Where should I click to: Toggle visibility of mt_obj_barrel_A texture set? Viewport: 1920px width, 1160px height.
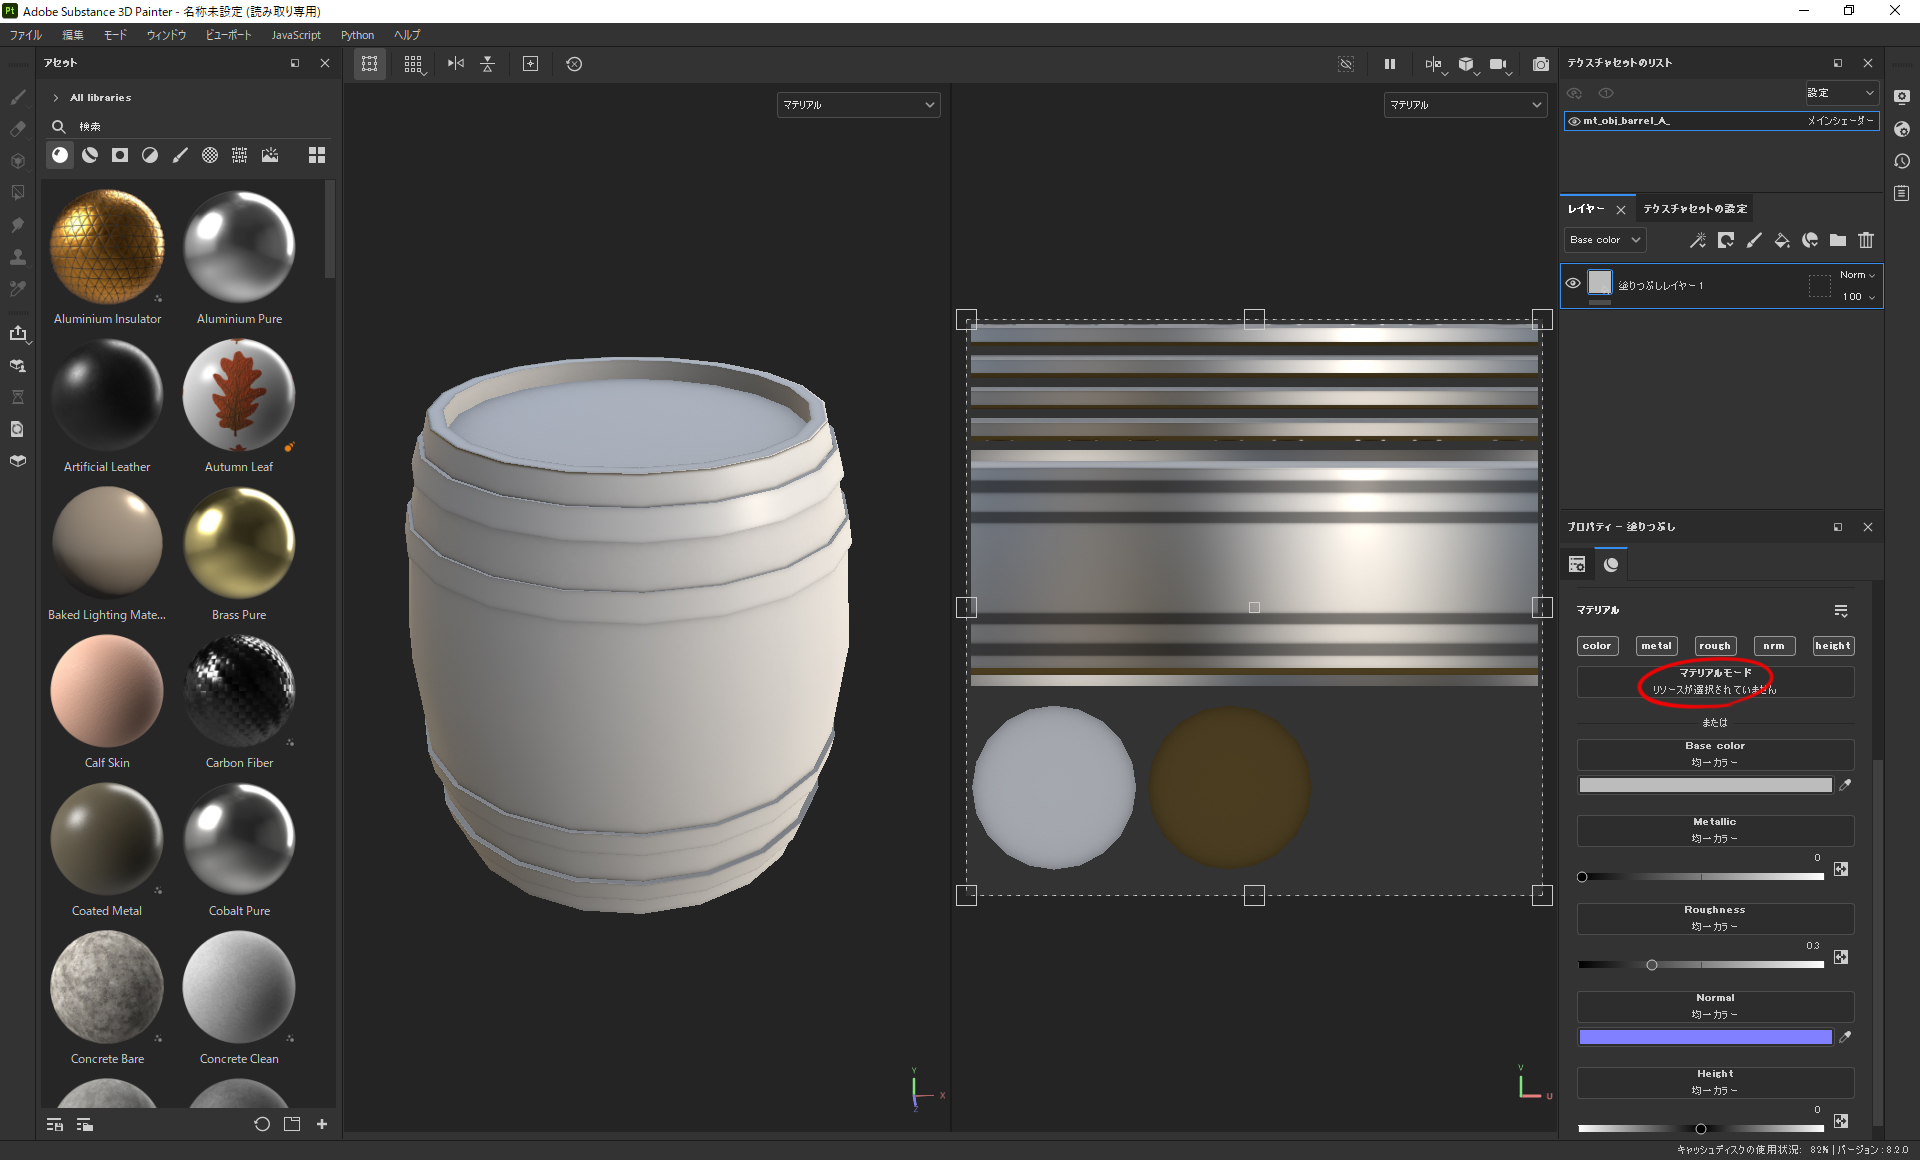point(1574,121)
